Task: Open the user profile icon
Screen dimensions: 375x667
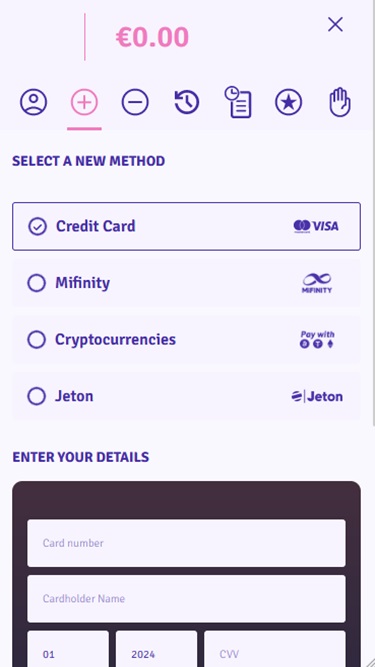Action: (33, 102)
